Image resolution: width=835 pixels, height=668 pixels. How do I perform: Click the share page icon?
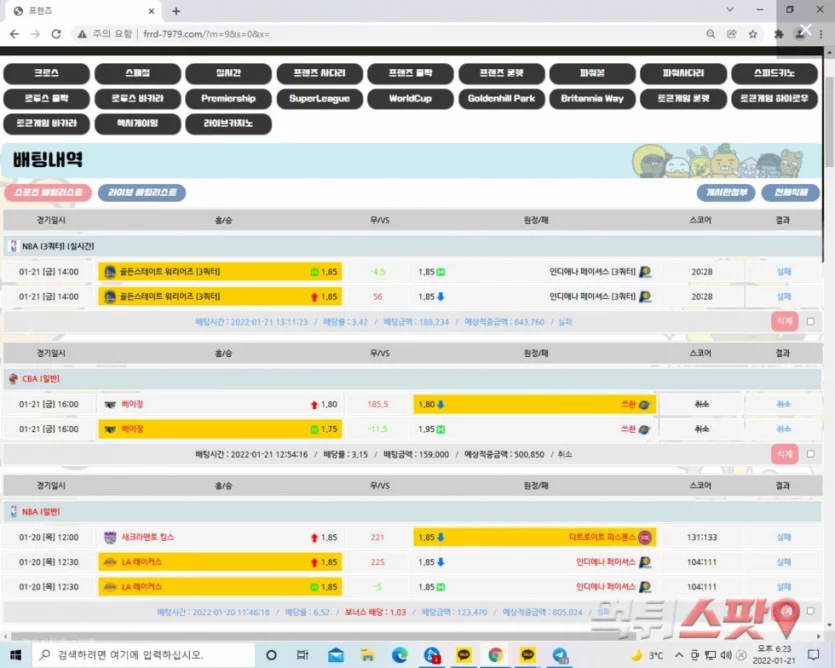[x=732, y=34]
